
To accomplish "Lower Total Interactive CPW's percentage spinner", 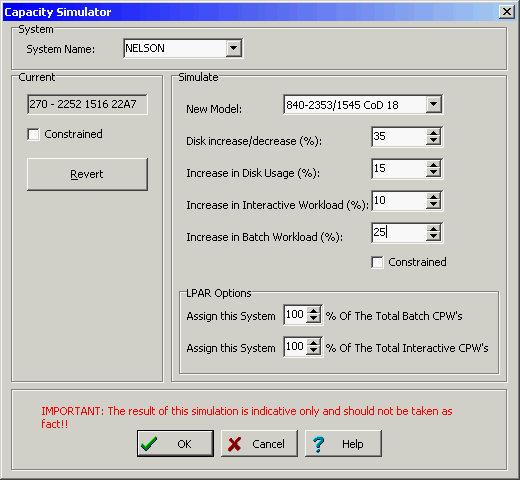I will tap(313, 351).
